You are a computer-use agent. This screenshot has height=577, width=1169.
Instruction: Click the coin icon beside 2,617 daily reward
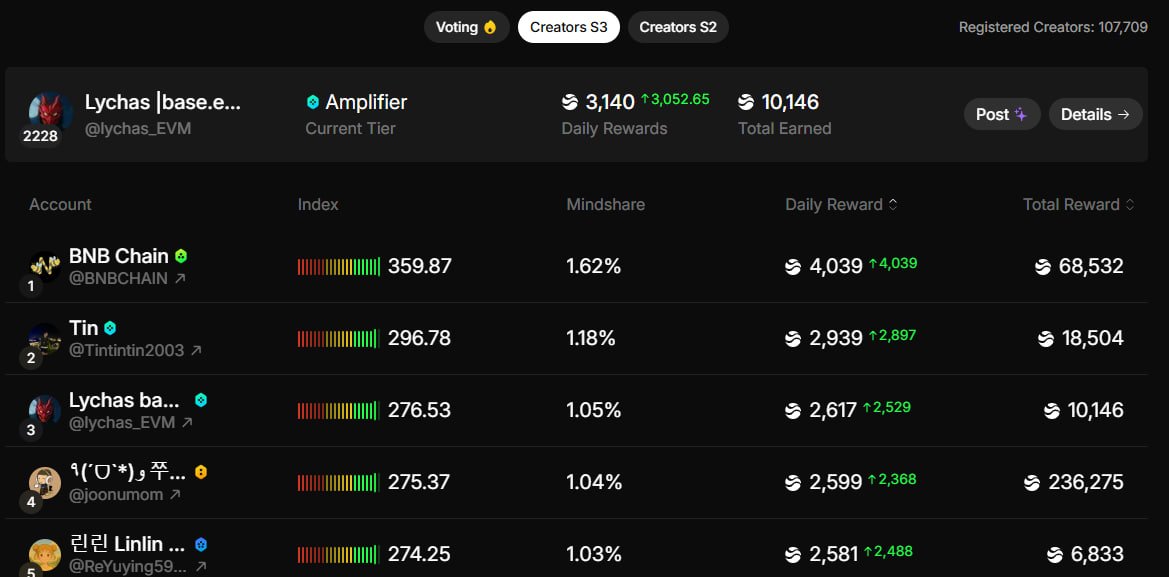click(793, 411)
